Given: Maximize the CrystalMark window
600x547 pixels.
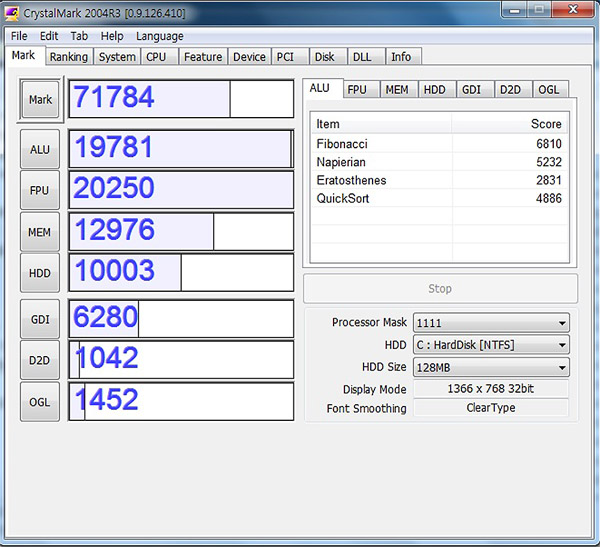Looking at the screenshot, I should [x=539, y=9].
